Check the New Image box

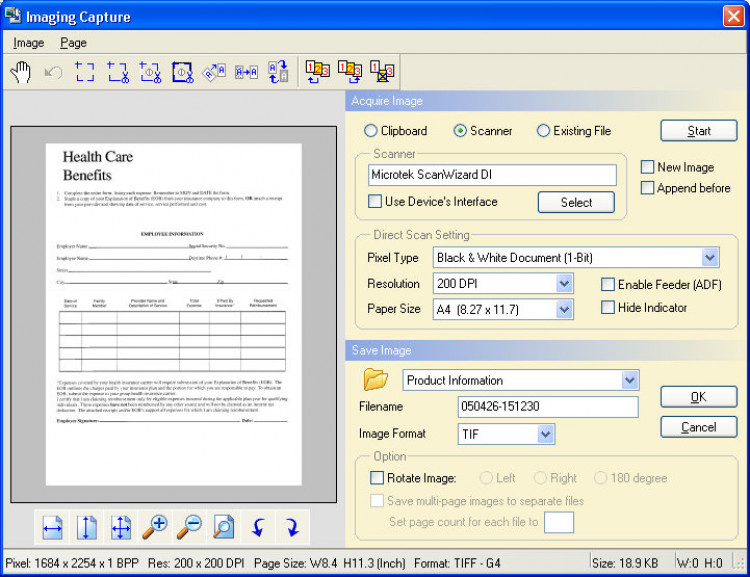click(x=647, y=167)
